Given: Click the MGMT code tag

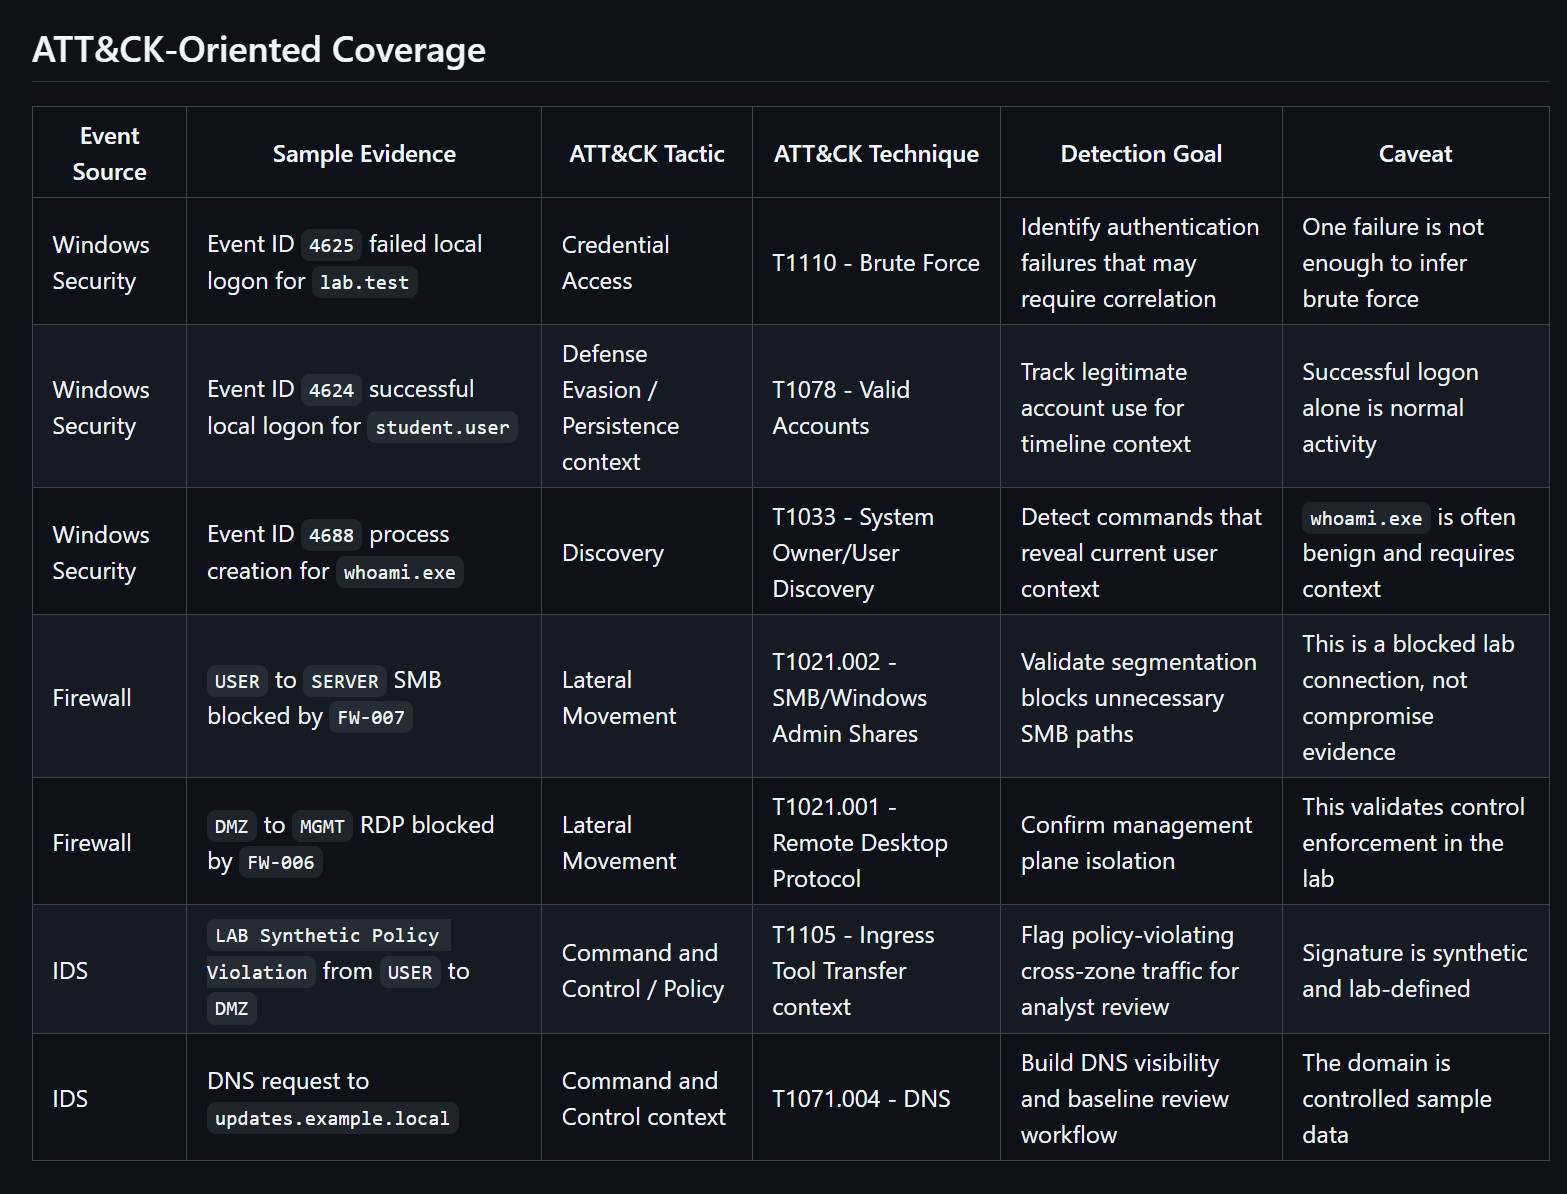Looking at the screenshot, I should tap(322, 826).
